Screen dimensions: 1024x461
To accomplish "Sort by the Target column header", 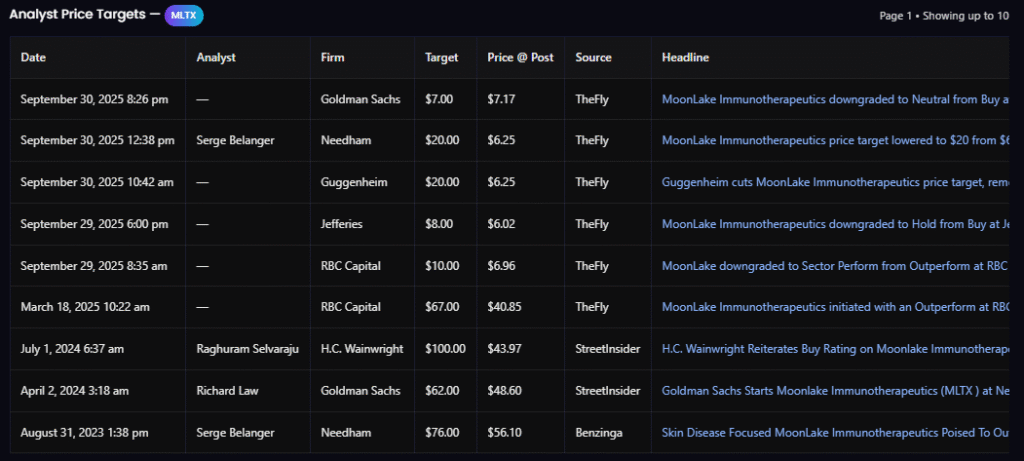I will click(441, 58).
